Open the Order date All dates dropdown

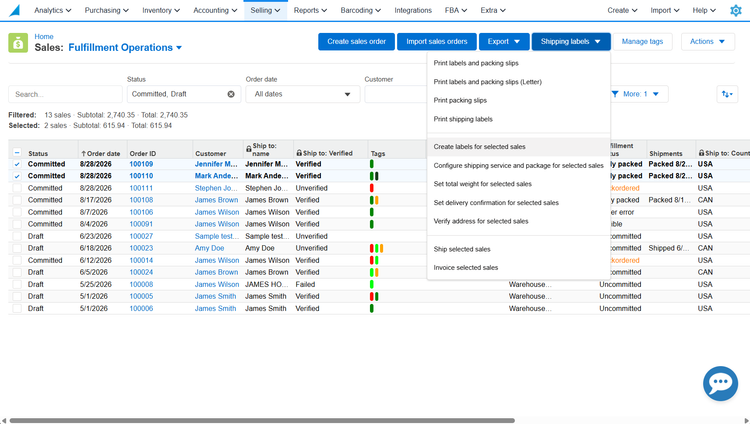pyautogui.click(x=302, y=94)
